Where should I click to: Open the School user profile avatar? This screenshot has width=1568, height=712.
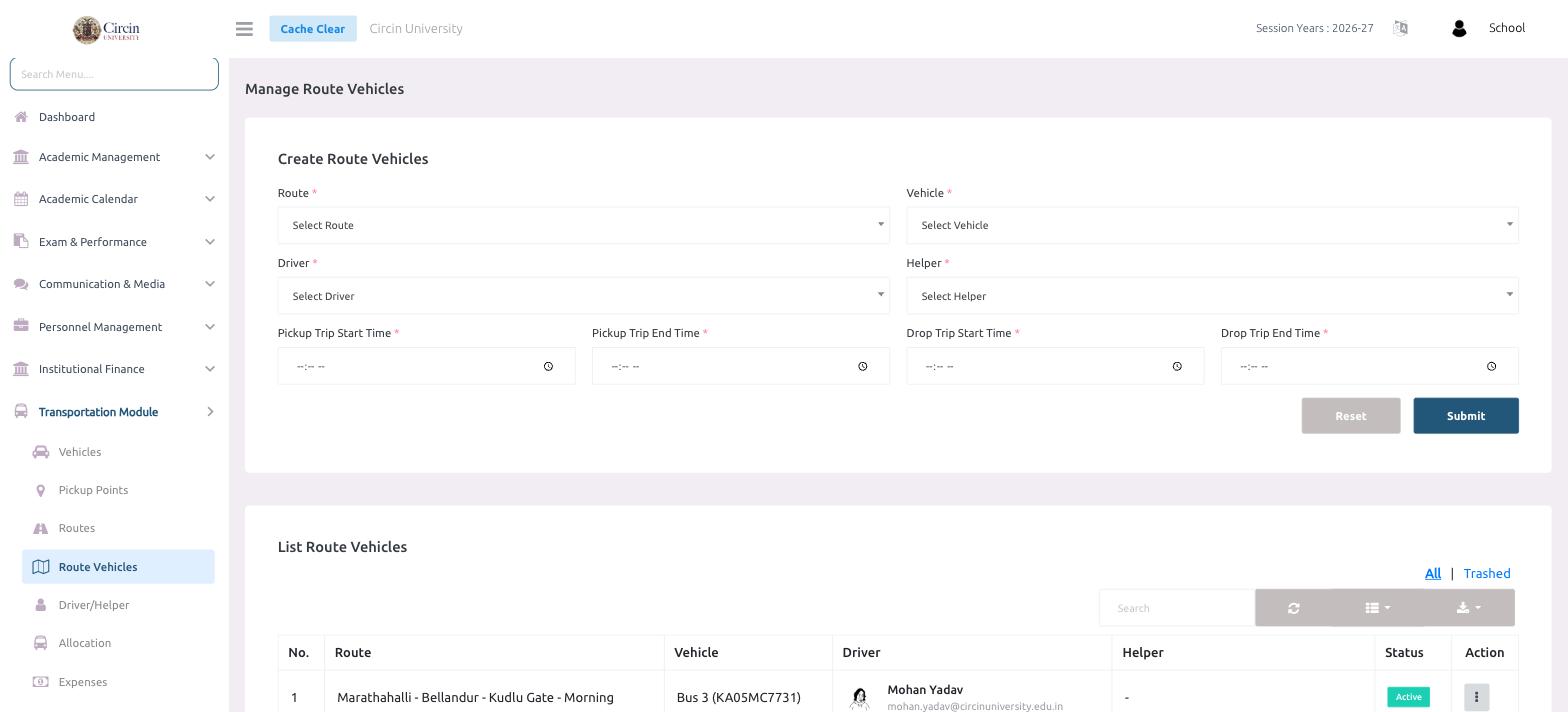pyautogui.click(x=1459, y=29)
